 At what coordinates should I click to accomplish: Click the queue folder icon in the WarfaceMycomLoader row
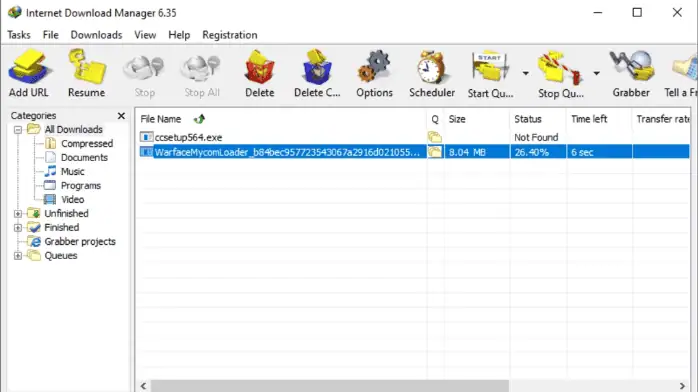pos(435,152)
